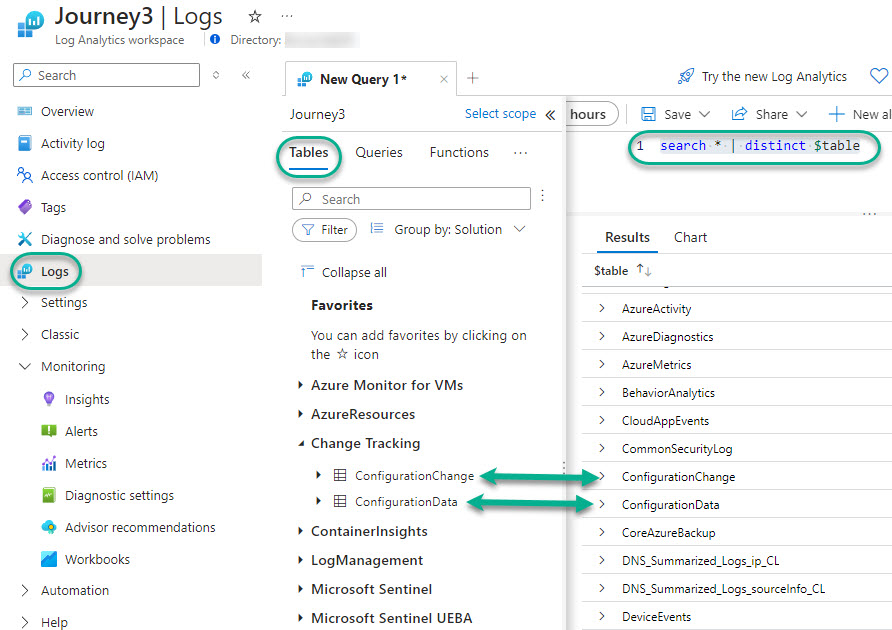Screen dimensions: 892x630
Task: Open the Group by: Solution dropdown
Action: pyautogui.click(x=448, y=229)
